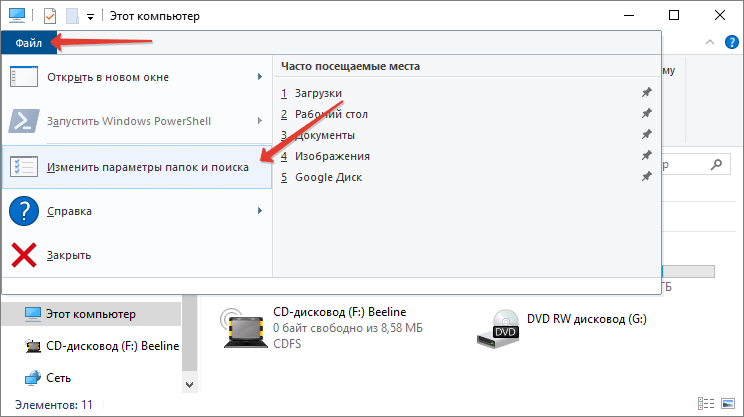744x417 pixels.
Task: Click the PowerShell prompt icon
Action: coord(24,121)
